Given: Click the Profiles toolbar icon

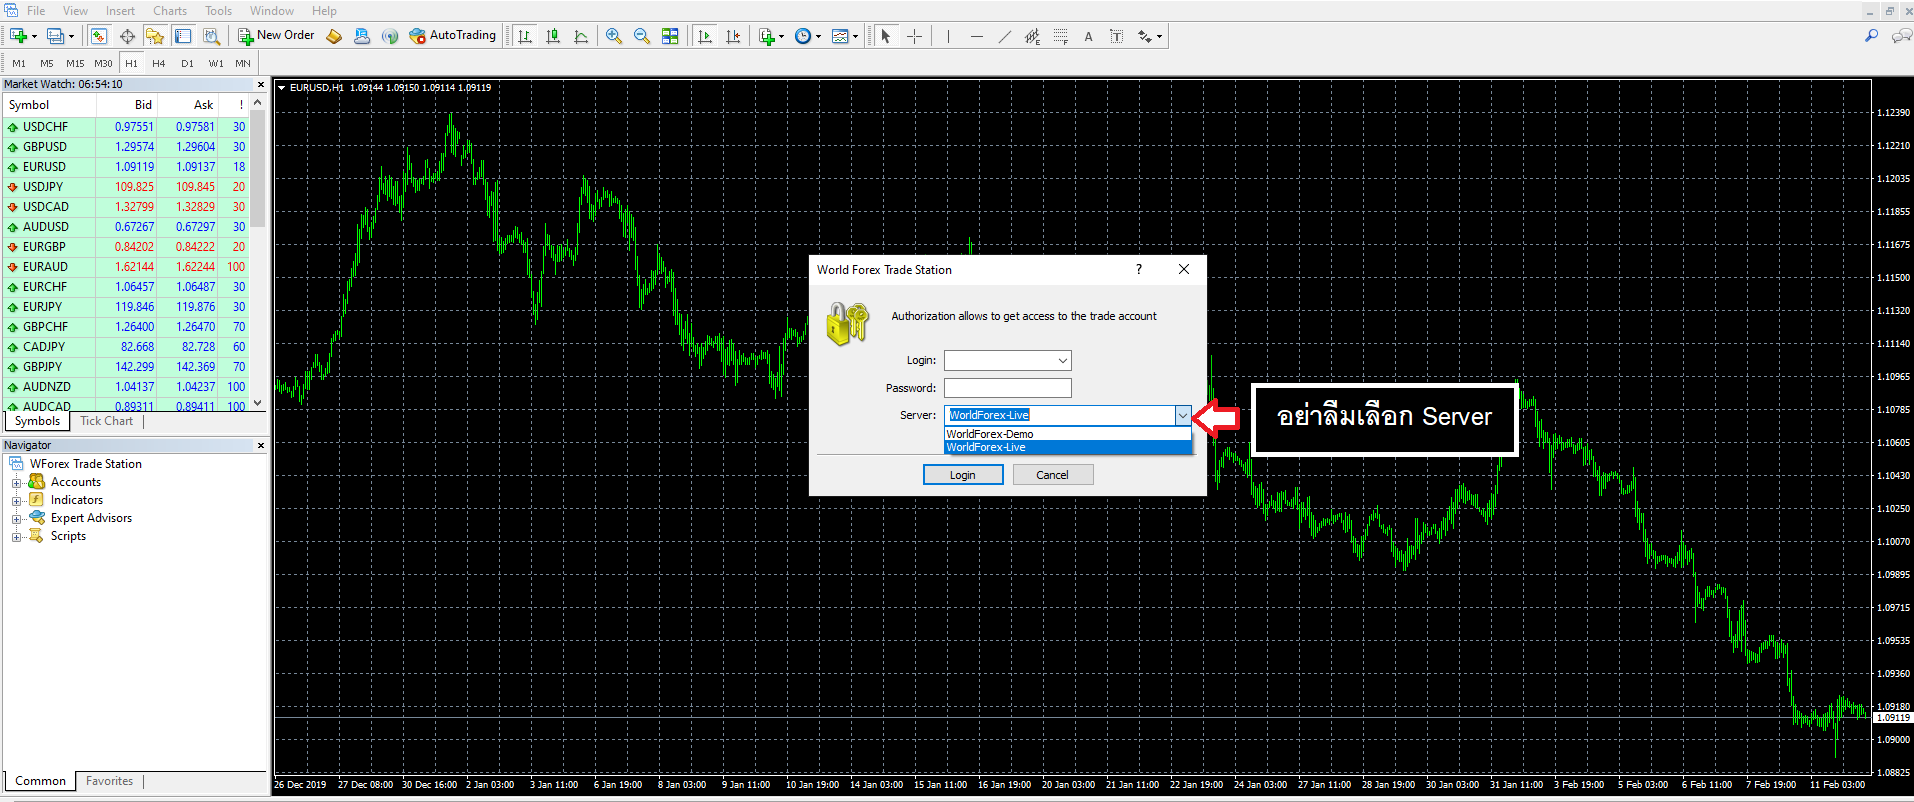Looking at the screenshot, I should tap(56, 36).
